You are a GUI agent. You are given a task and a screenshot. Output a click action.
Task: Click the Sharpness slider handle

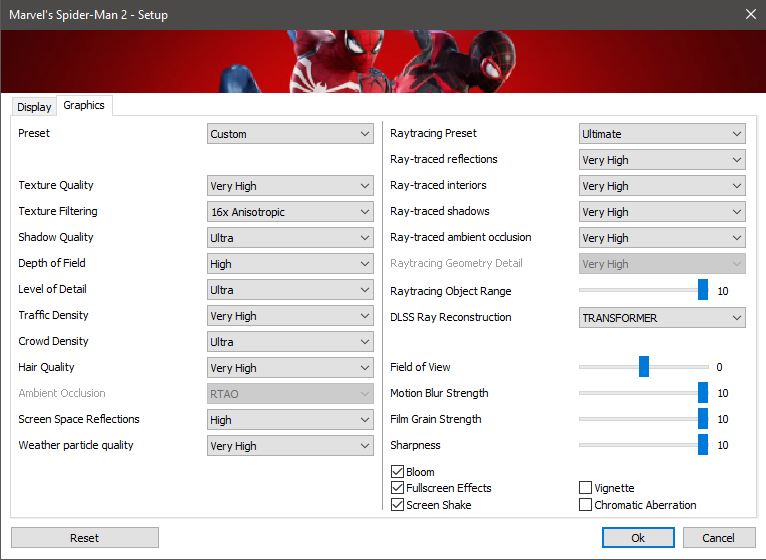[702, 445]
